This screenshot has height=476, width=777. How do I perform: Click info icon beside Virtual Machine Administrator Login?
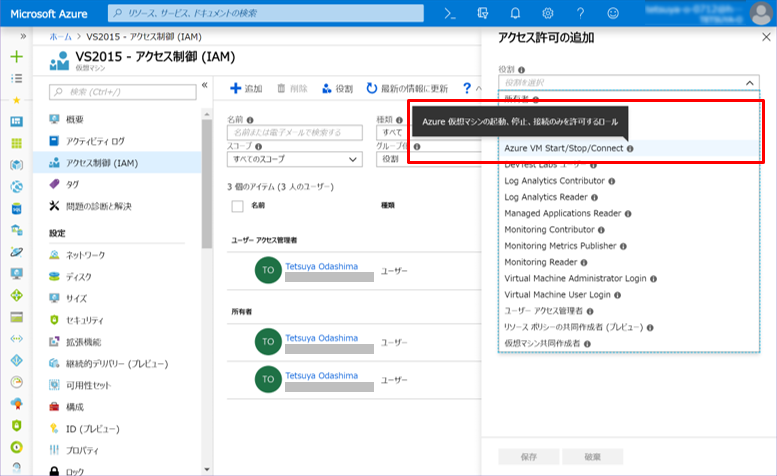tap(653, 279)
